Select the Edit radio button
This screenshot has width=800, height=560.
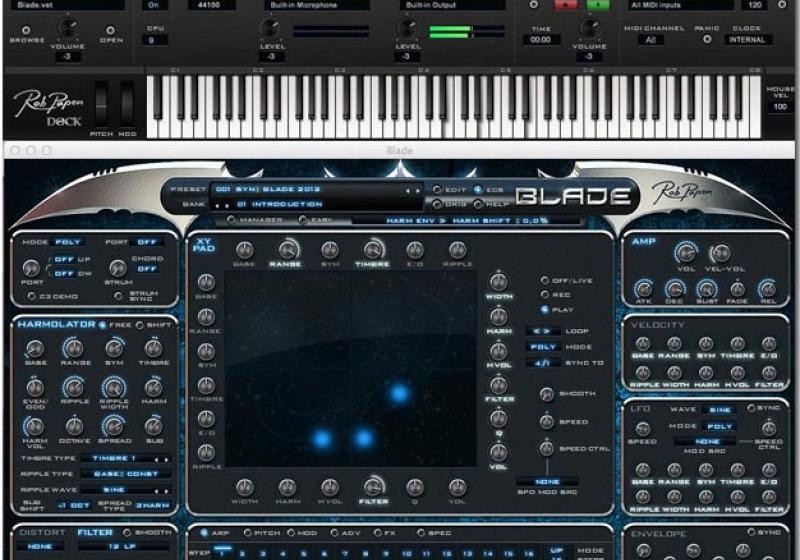437,189
